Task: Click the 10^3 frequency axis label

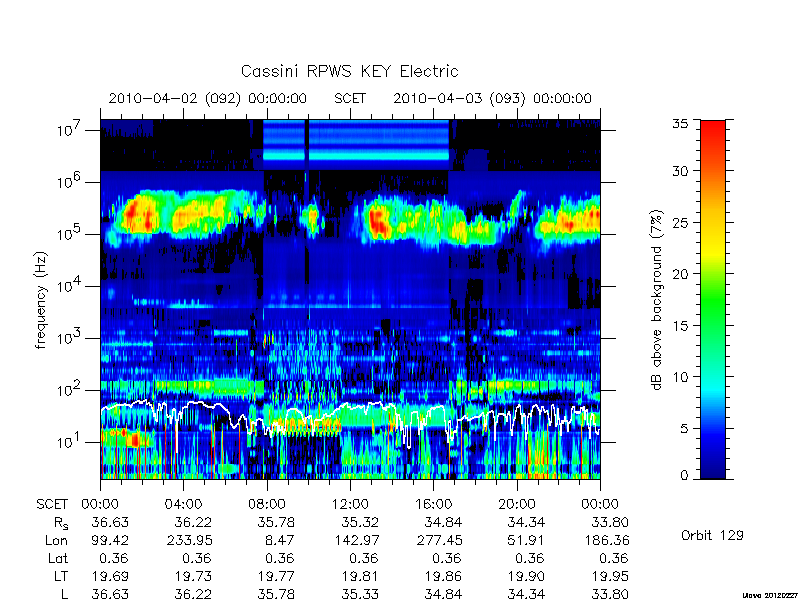Action: coord(69,338)
